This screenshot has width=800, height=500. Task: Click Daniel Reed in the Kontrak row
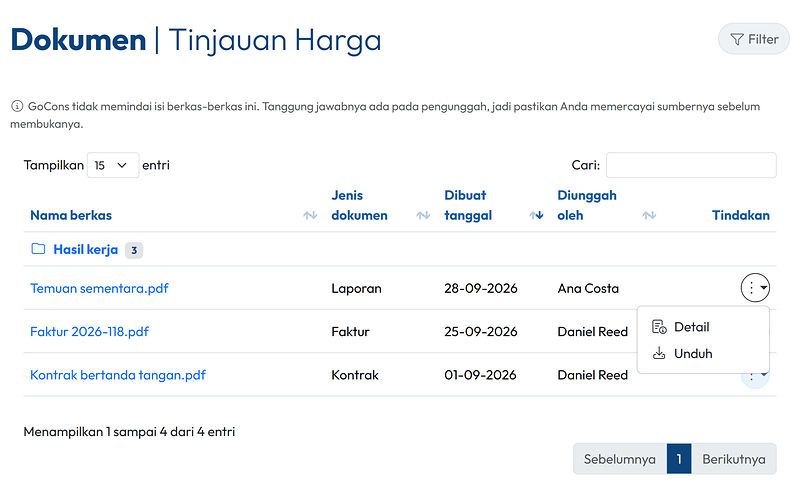click(592, 375)
